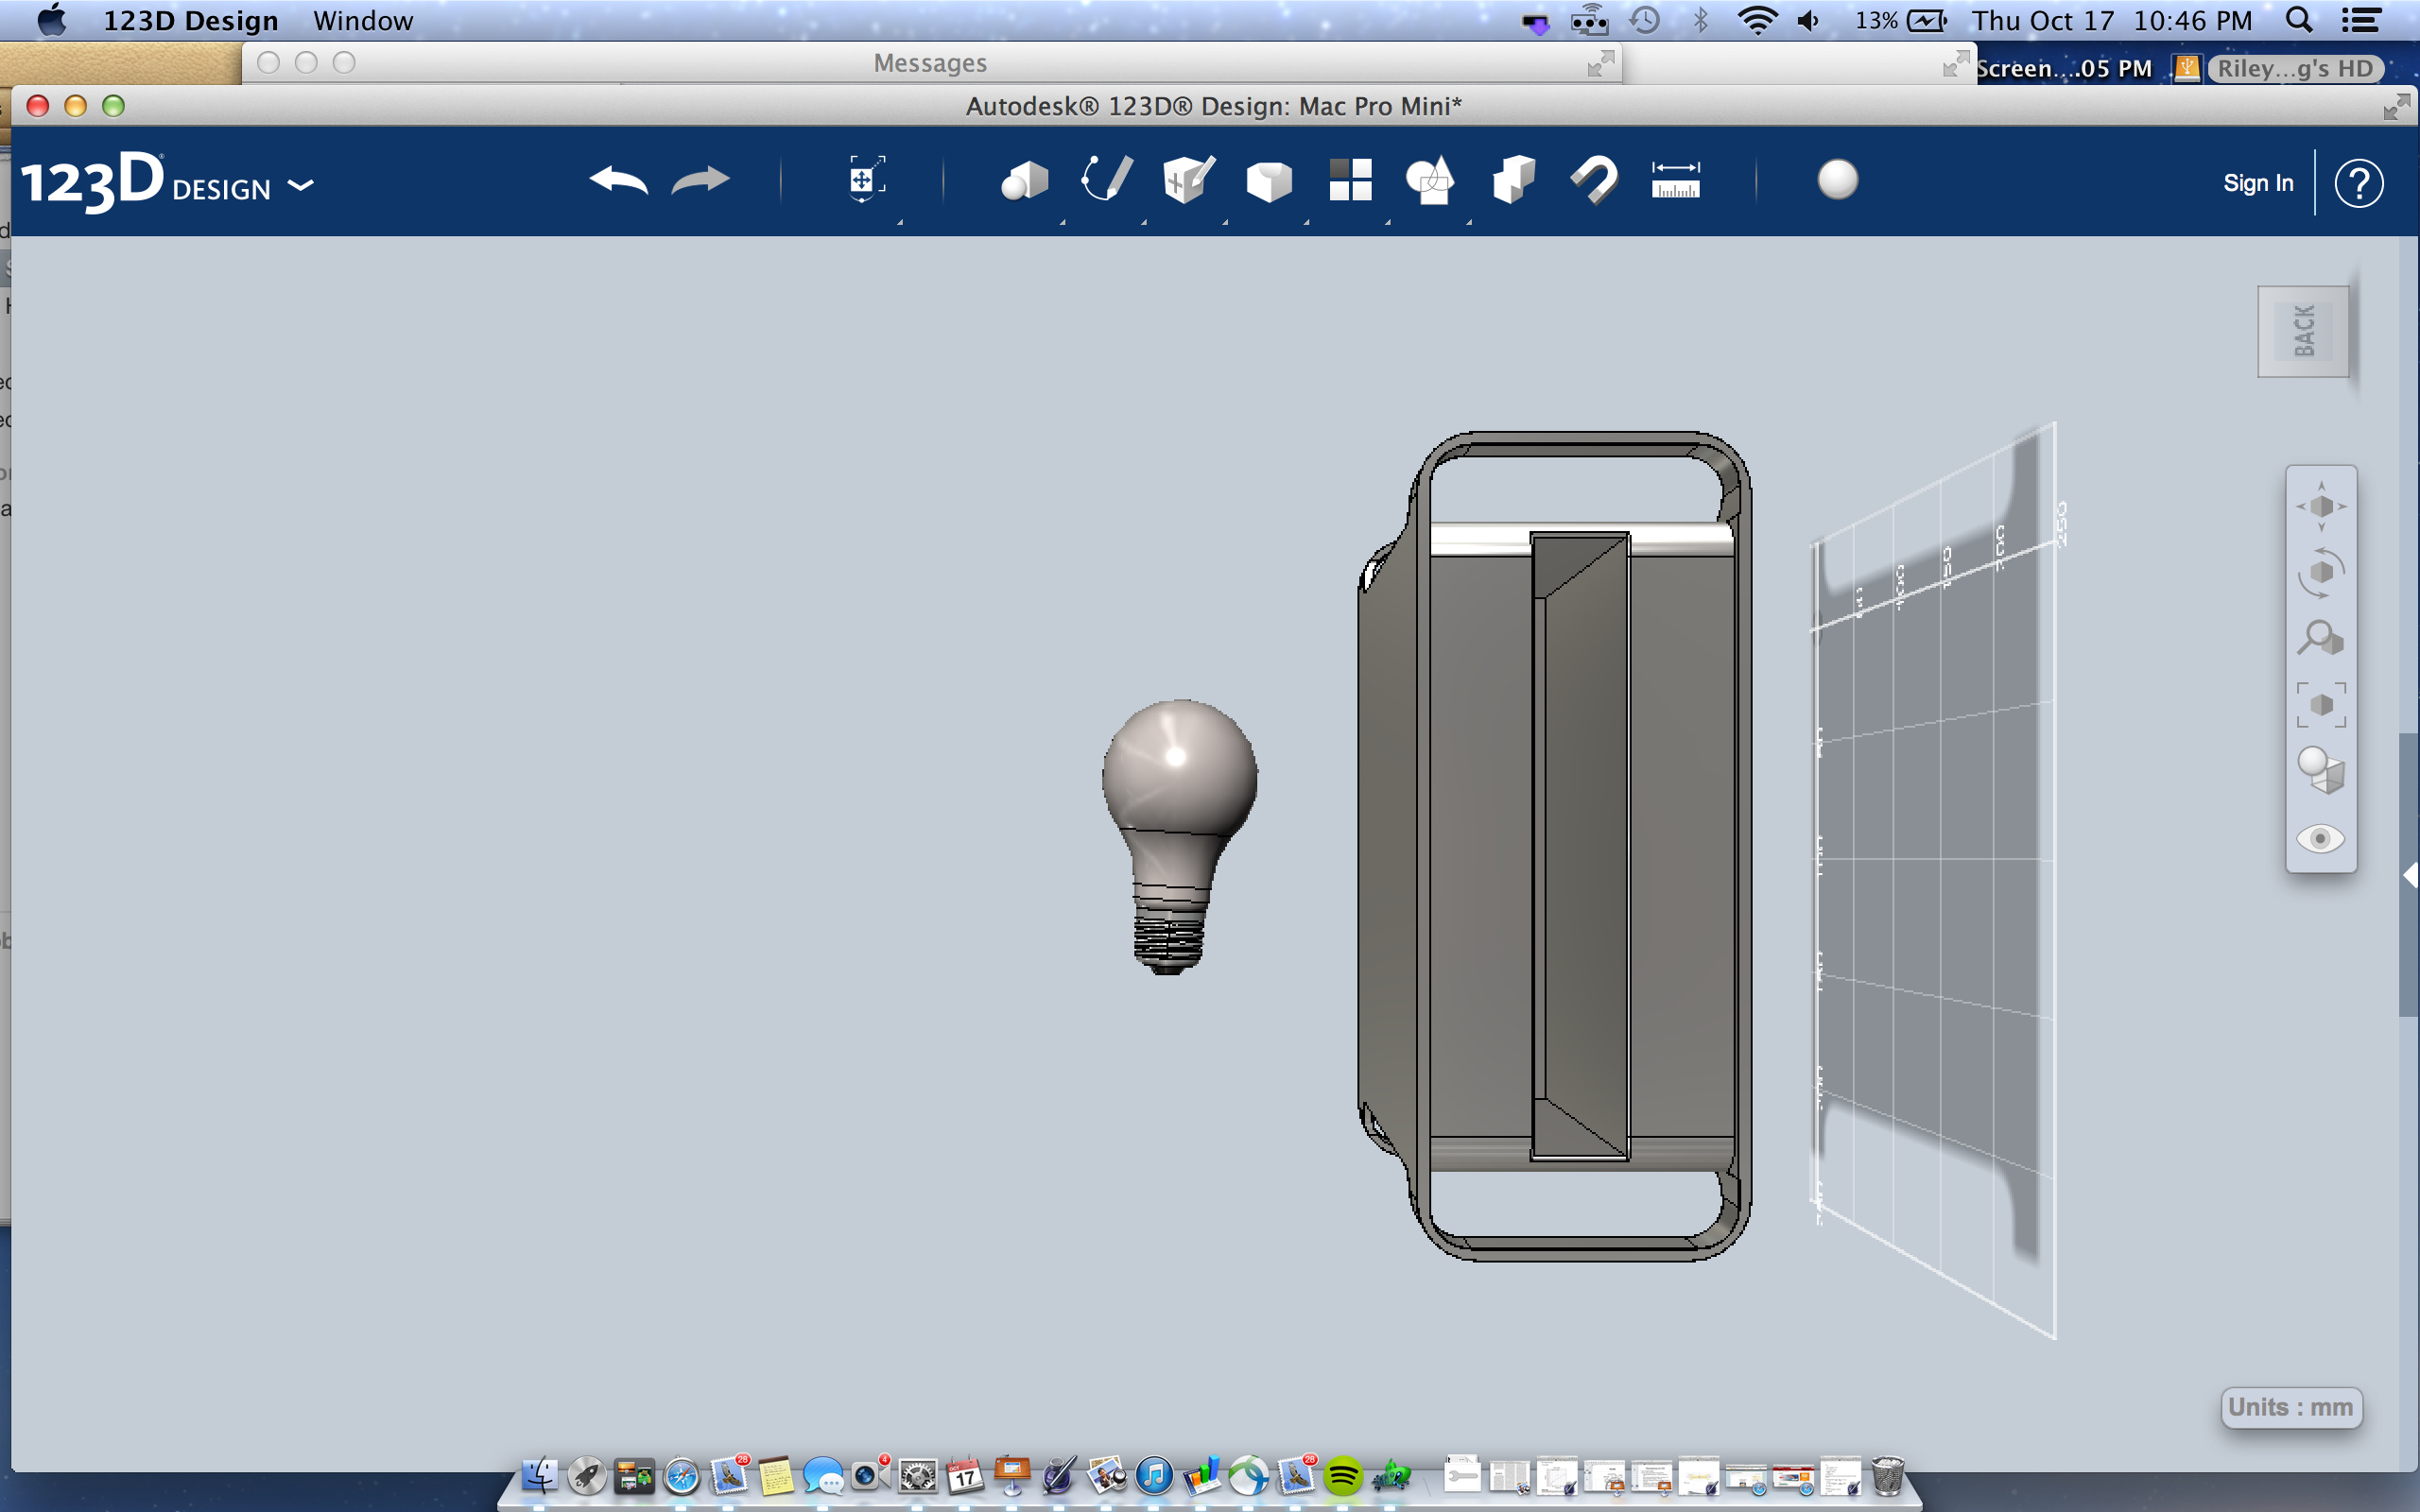Viewport: 2420px width, 1512px height.
Task: Open the 123D Design logo dropdown
Action: pyautogui.click(x=300, y=184)
